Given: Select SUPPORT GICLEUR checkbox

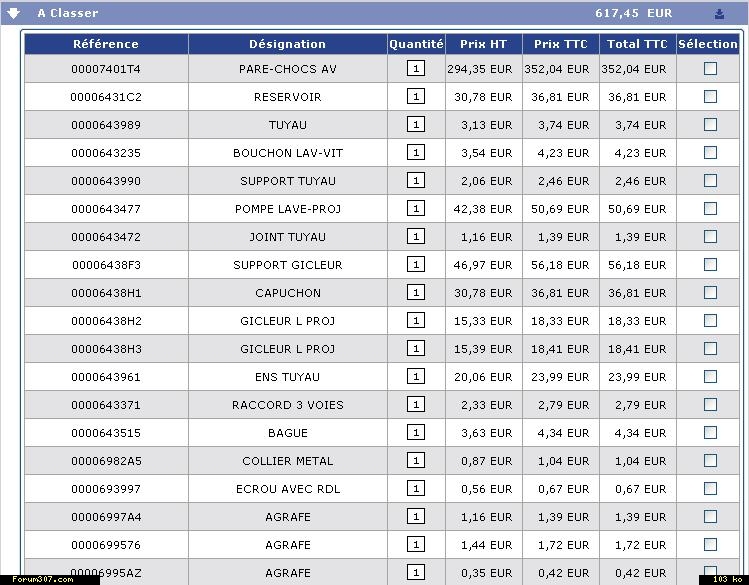Looking at the screenshot, I should pyautogui.click(x=710, y=265).
